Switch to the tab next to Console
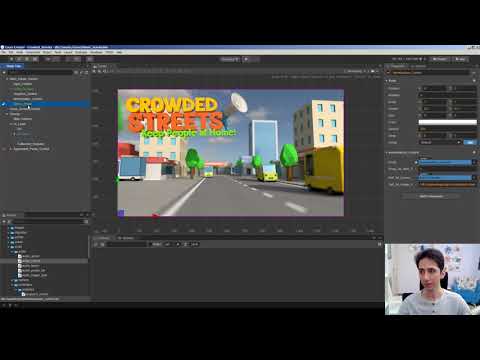 coord(126,238)
